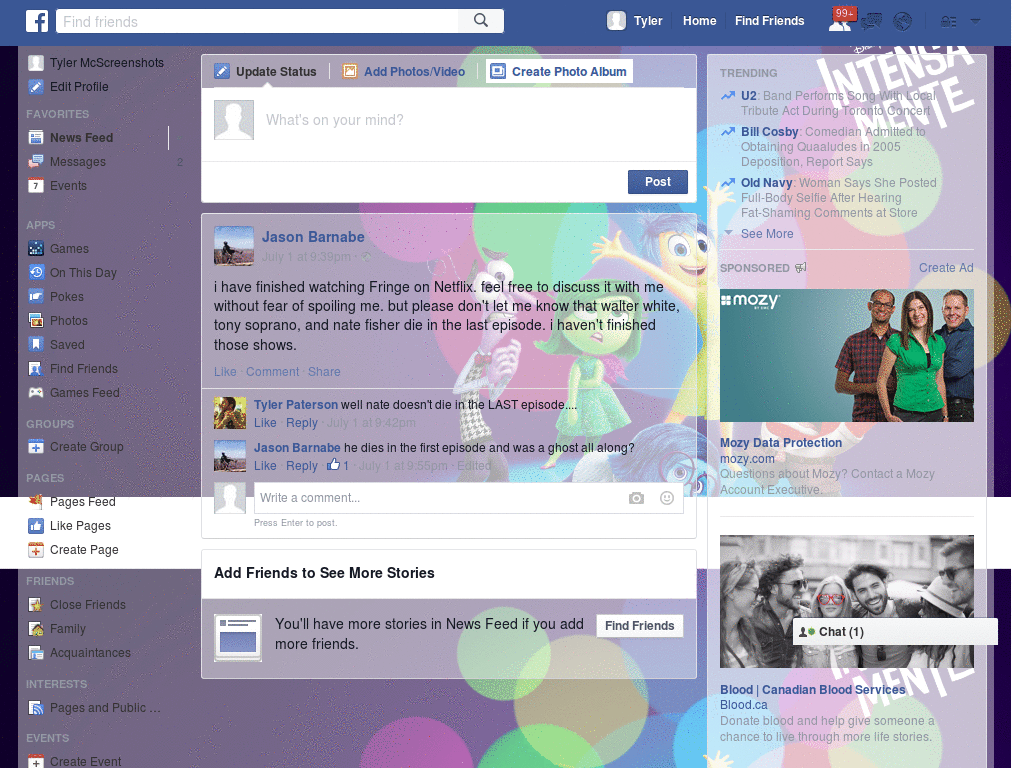Expand See More trending topics
1024x768 pixels.
(767, 234)
